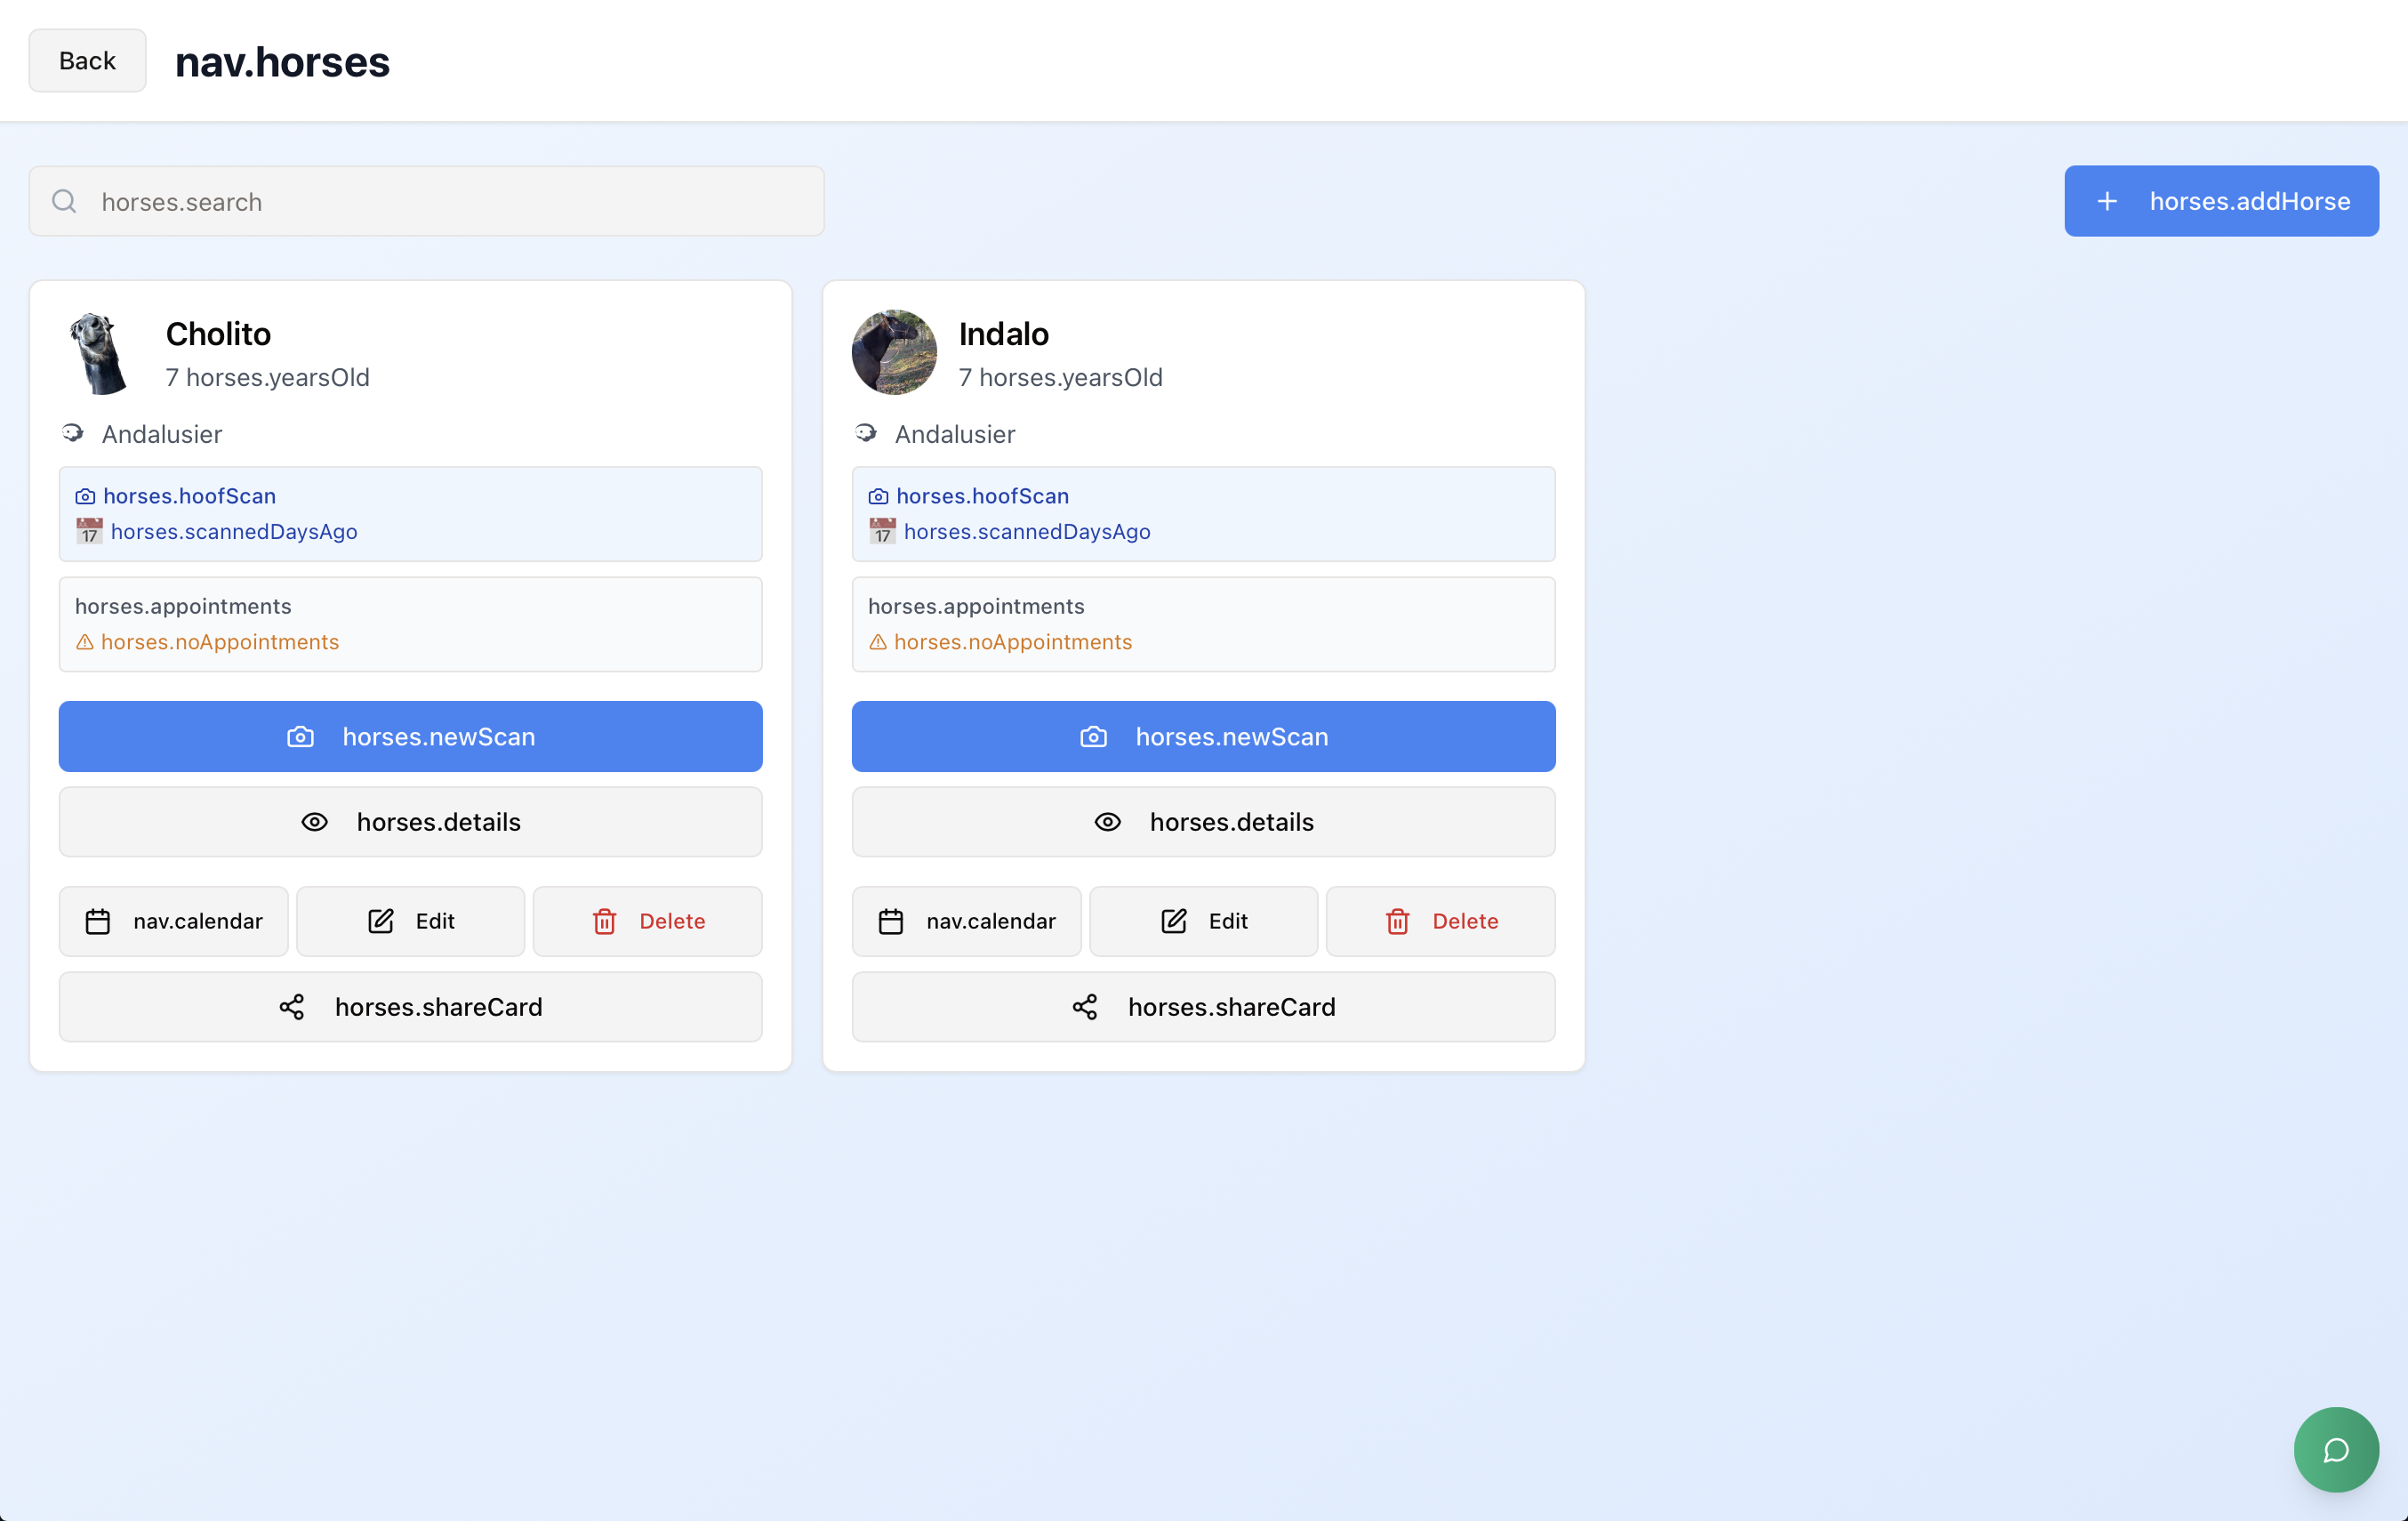Go back using the Back button

pos(87,61)
